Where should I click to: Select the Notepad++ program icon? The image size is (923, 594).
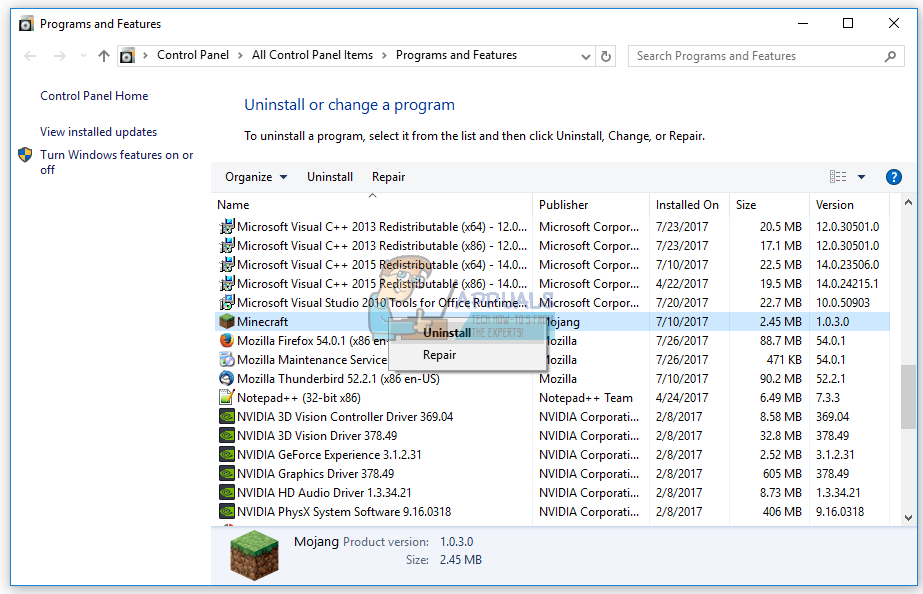tap(228, 397)
